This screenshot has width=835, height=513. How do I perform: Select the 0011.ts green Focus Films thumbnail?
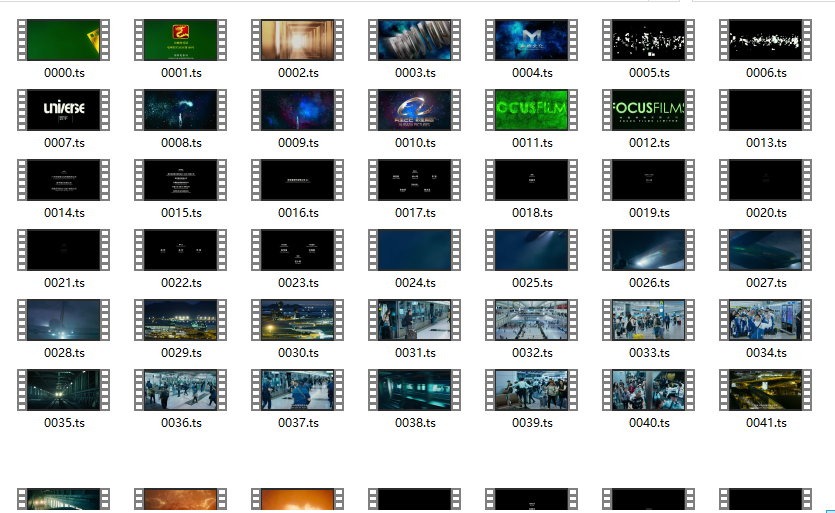click(x=531, y=110)
